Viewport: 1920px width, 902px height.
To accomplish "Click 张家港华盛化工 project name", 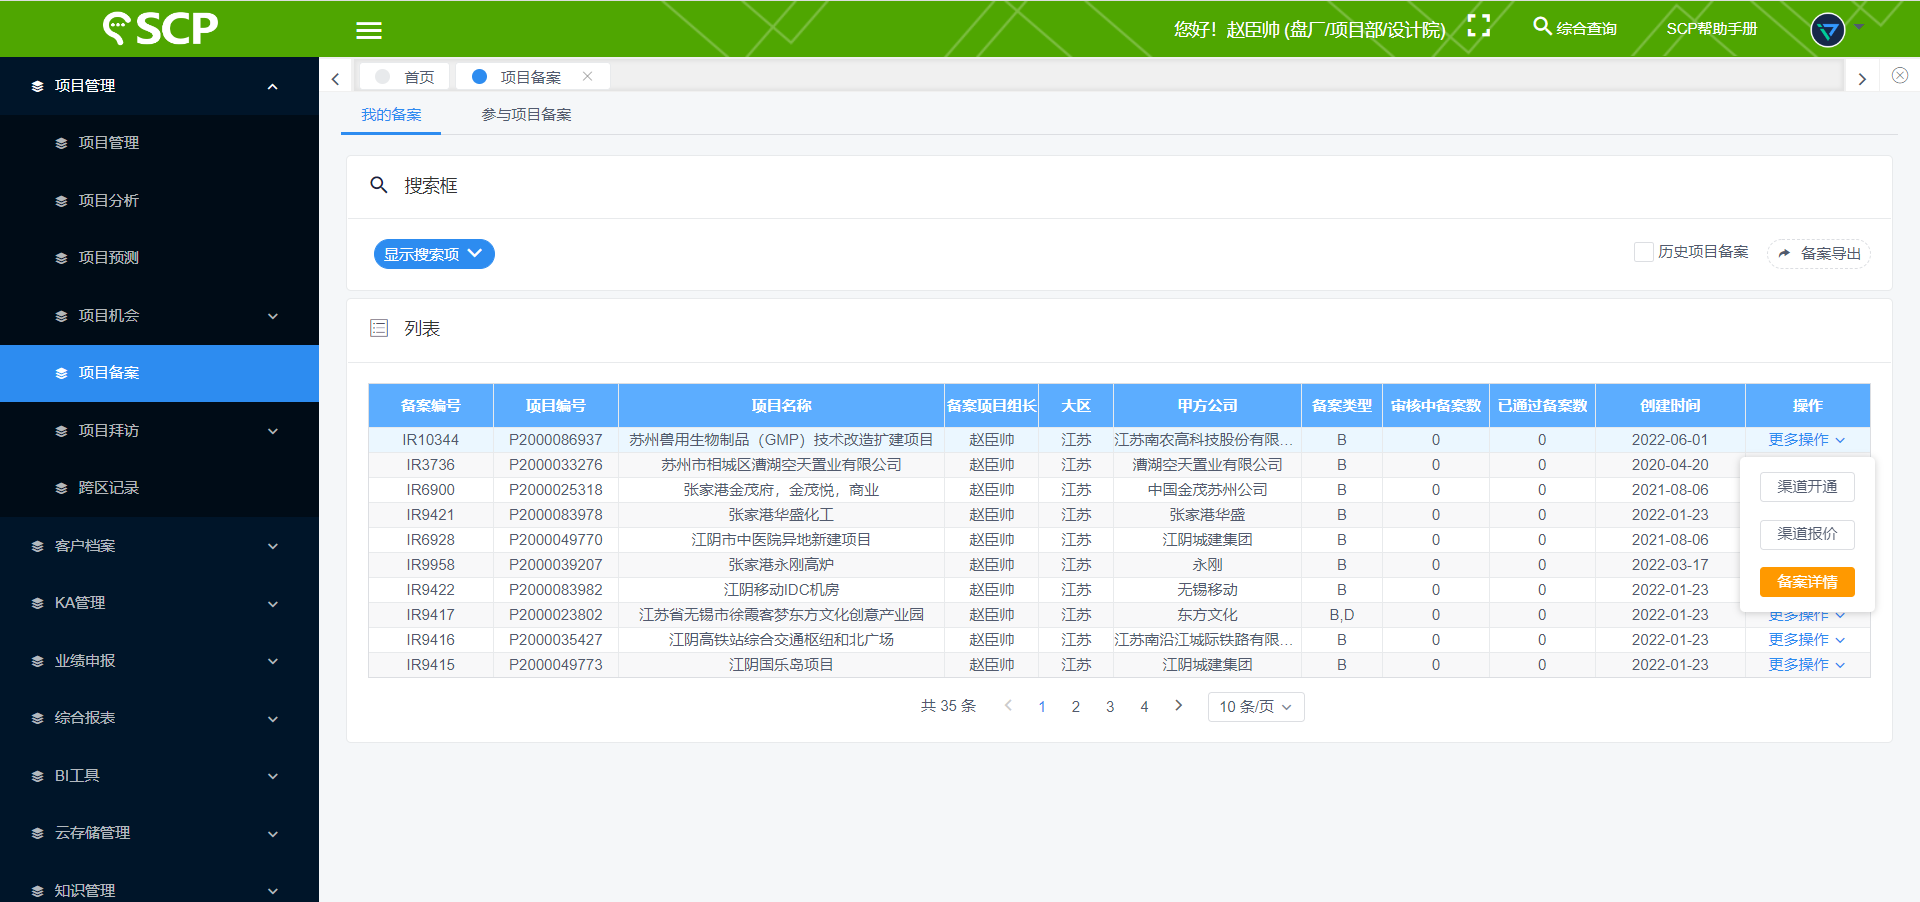I will [781, 515].
